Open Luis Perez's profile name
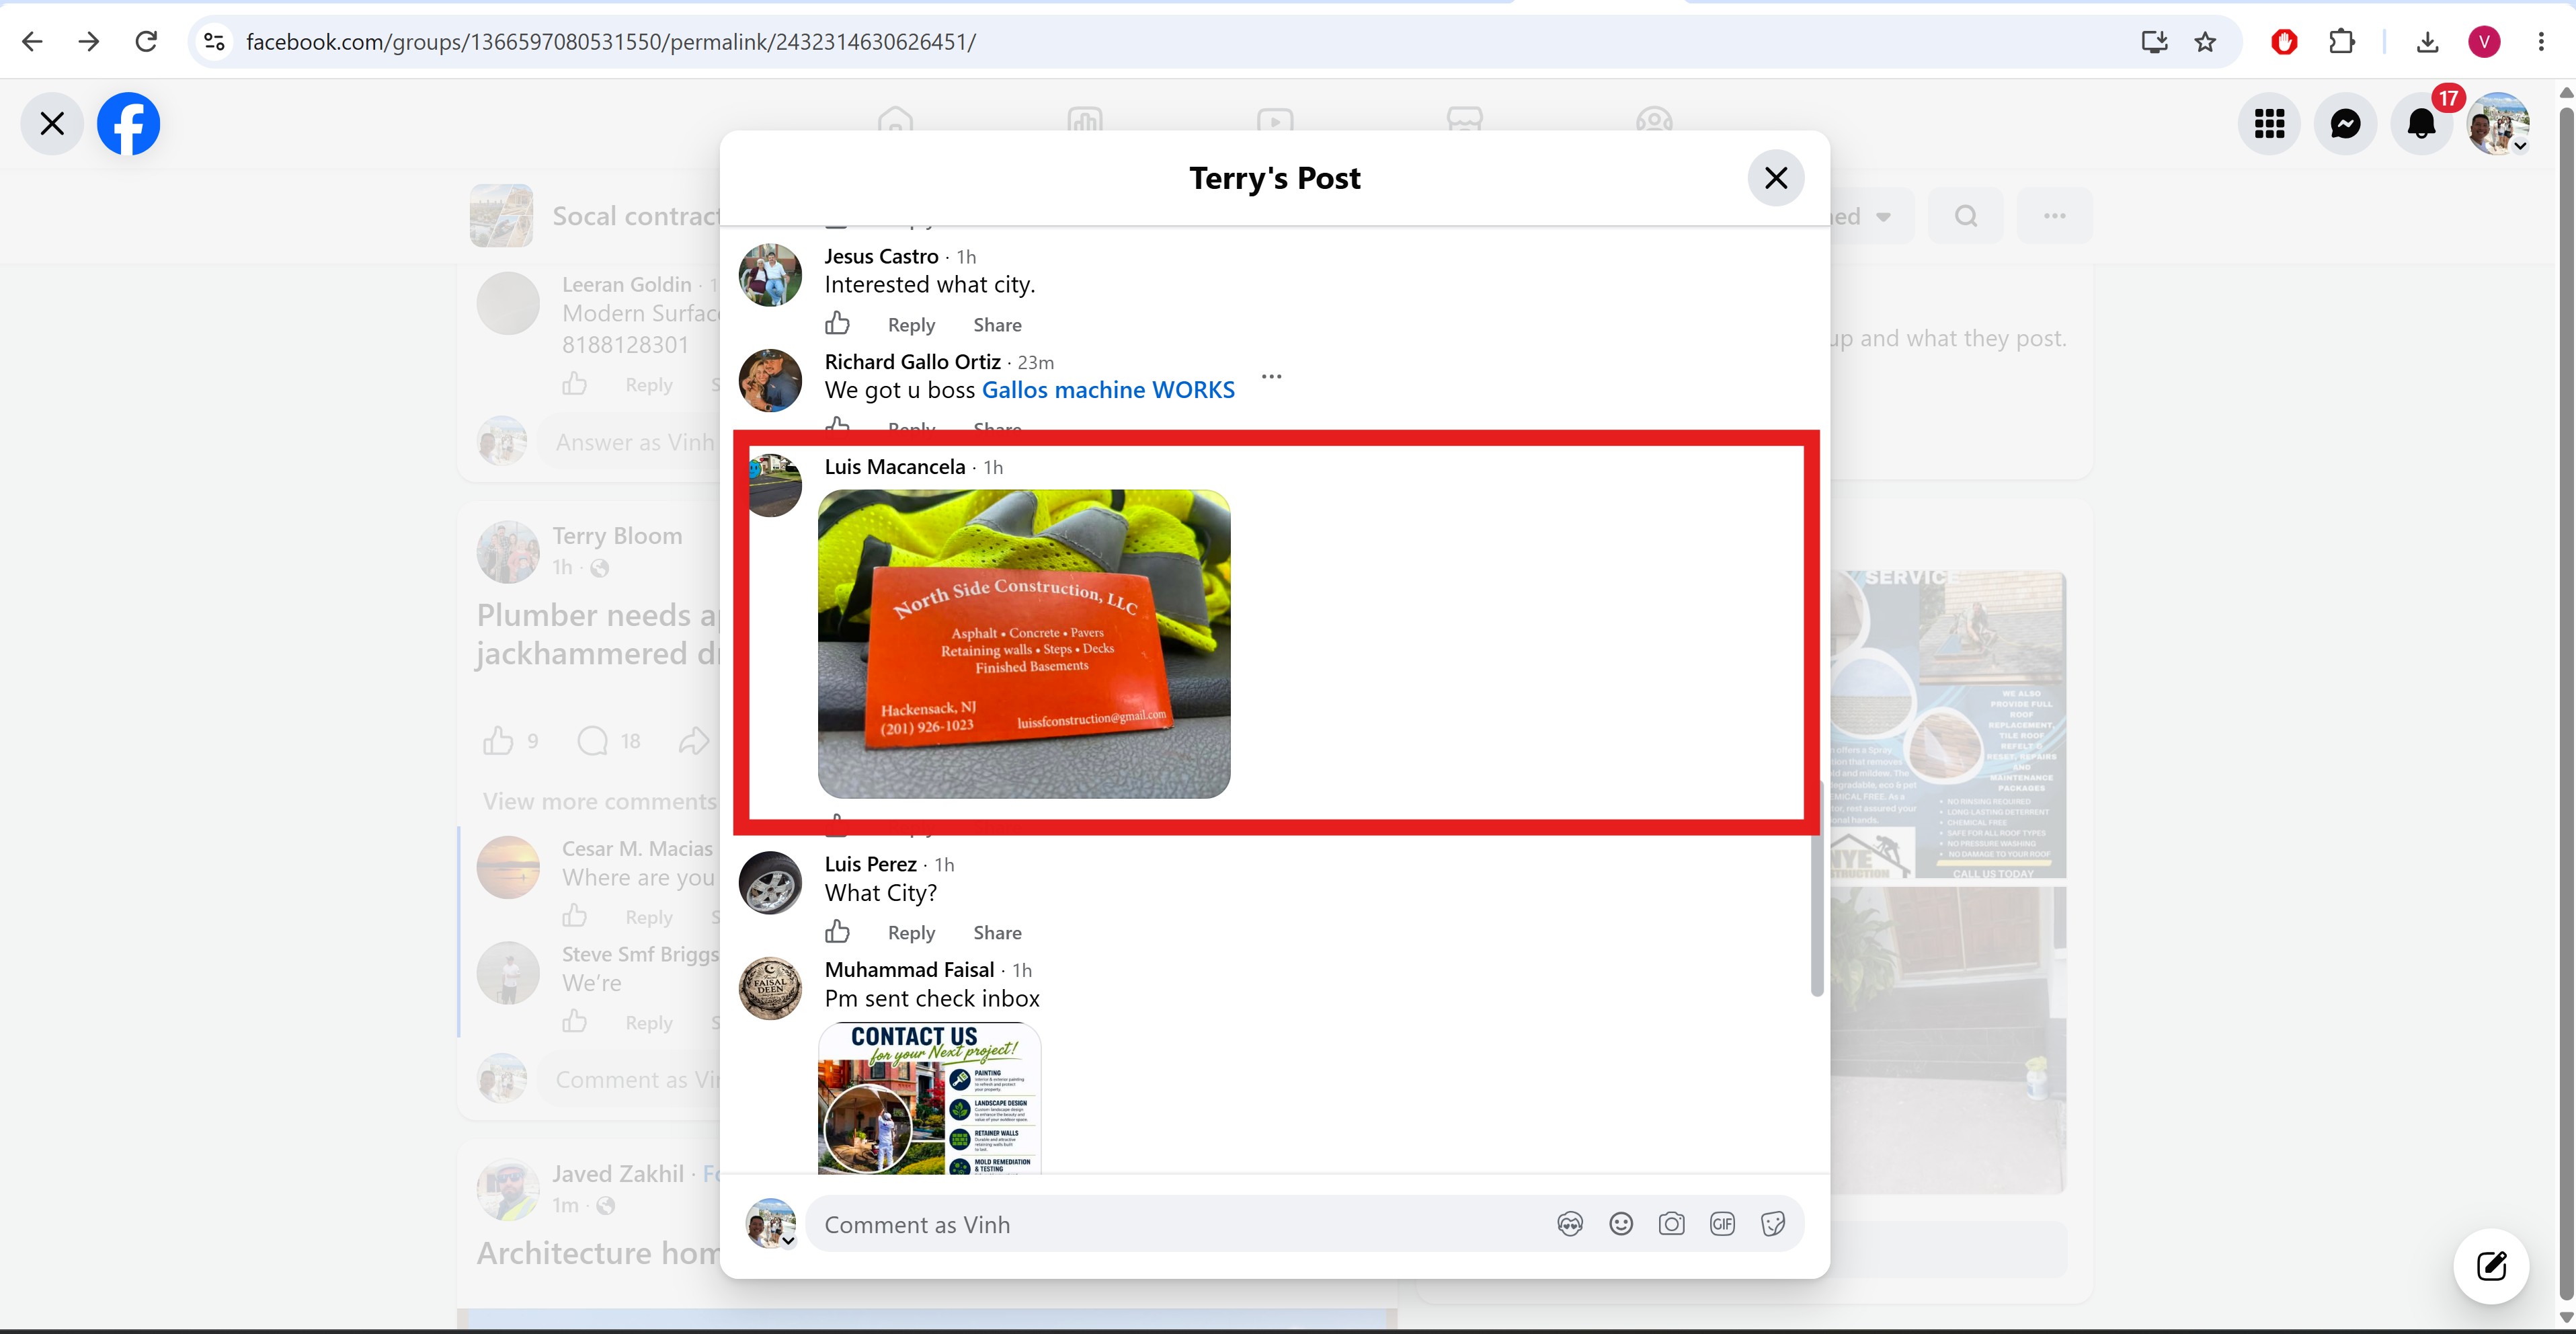The width and height of the screenshot is (2576, 1334). 870,864
